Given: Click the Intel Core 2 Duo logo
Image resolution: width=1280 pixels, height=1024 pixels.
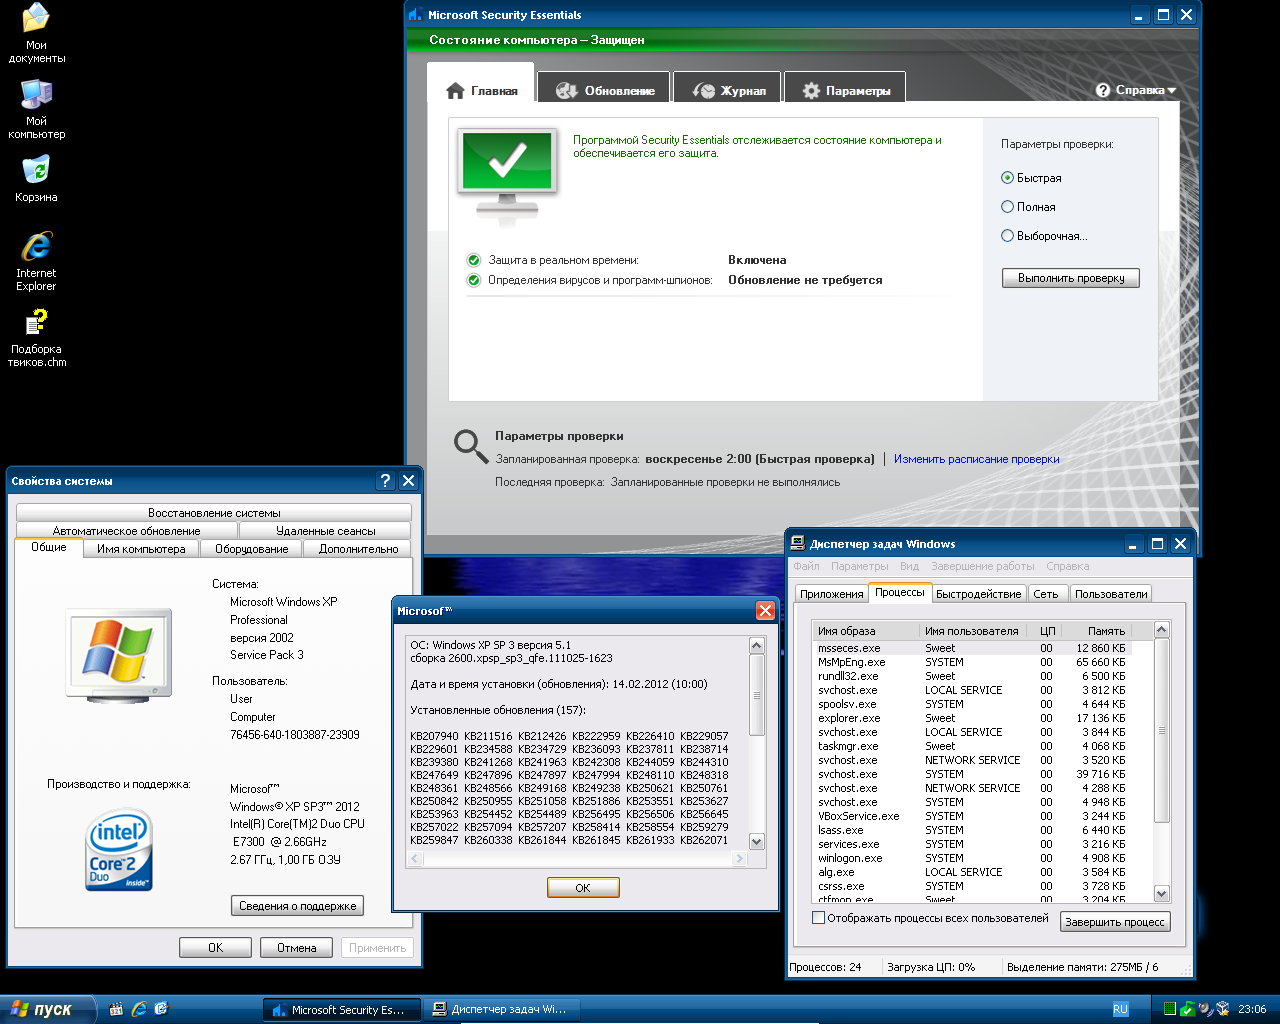Looking at the screenshot, I should pyautogui.click(x=119, y=852).
